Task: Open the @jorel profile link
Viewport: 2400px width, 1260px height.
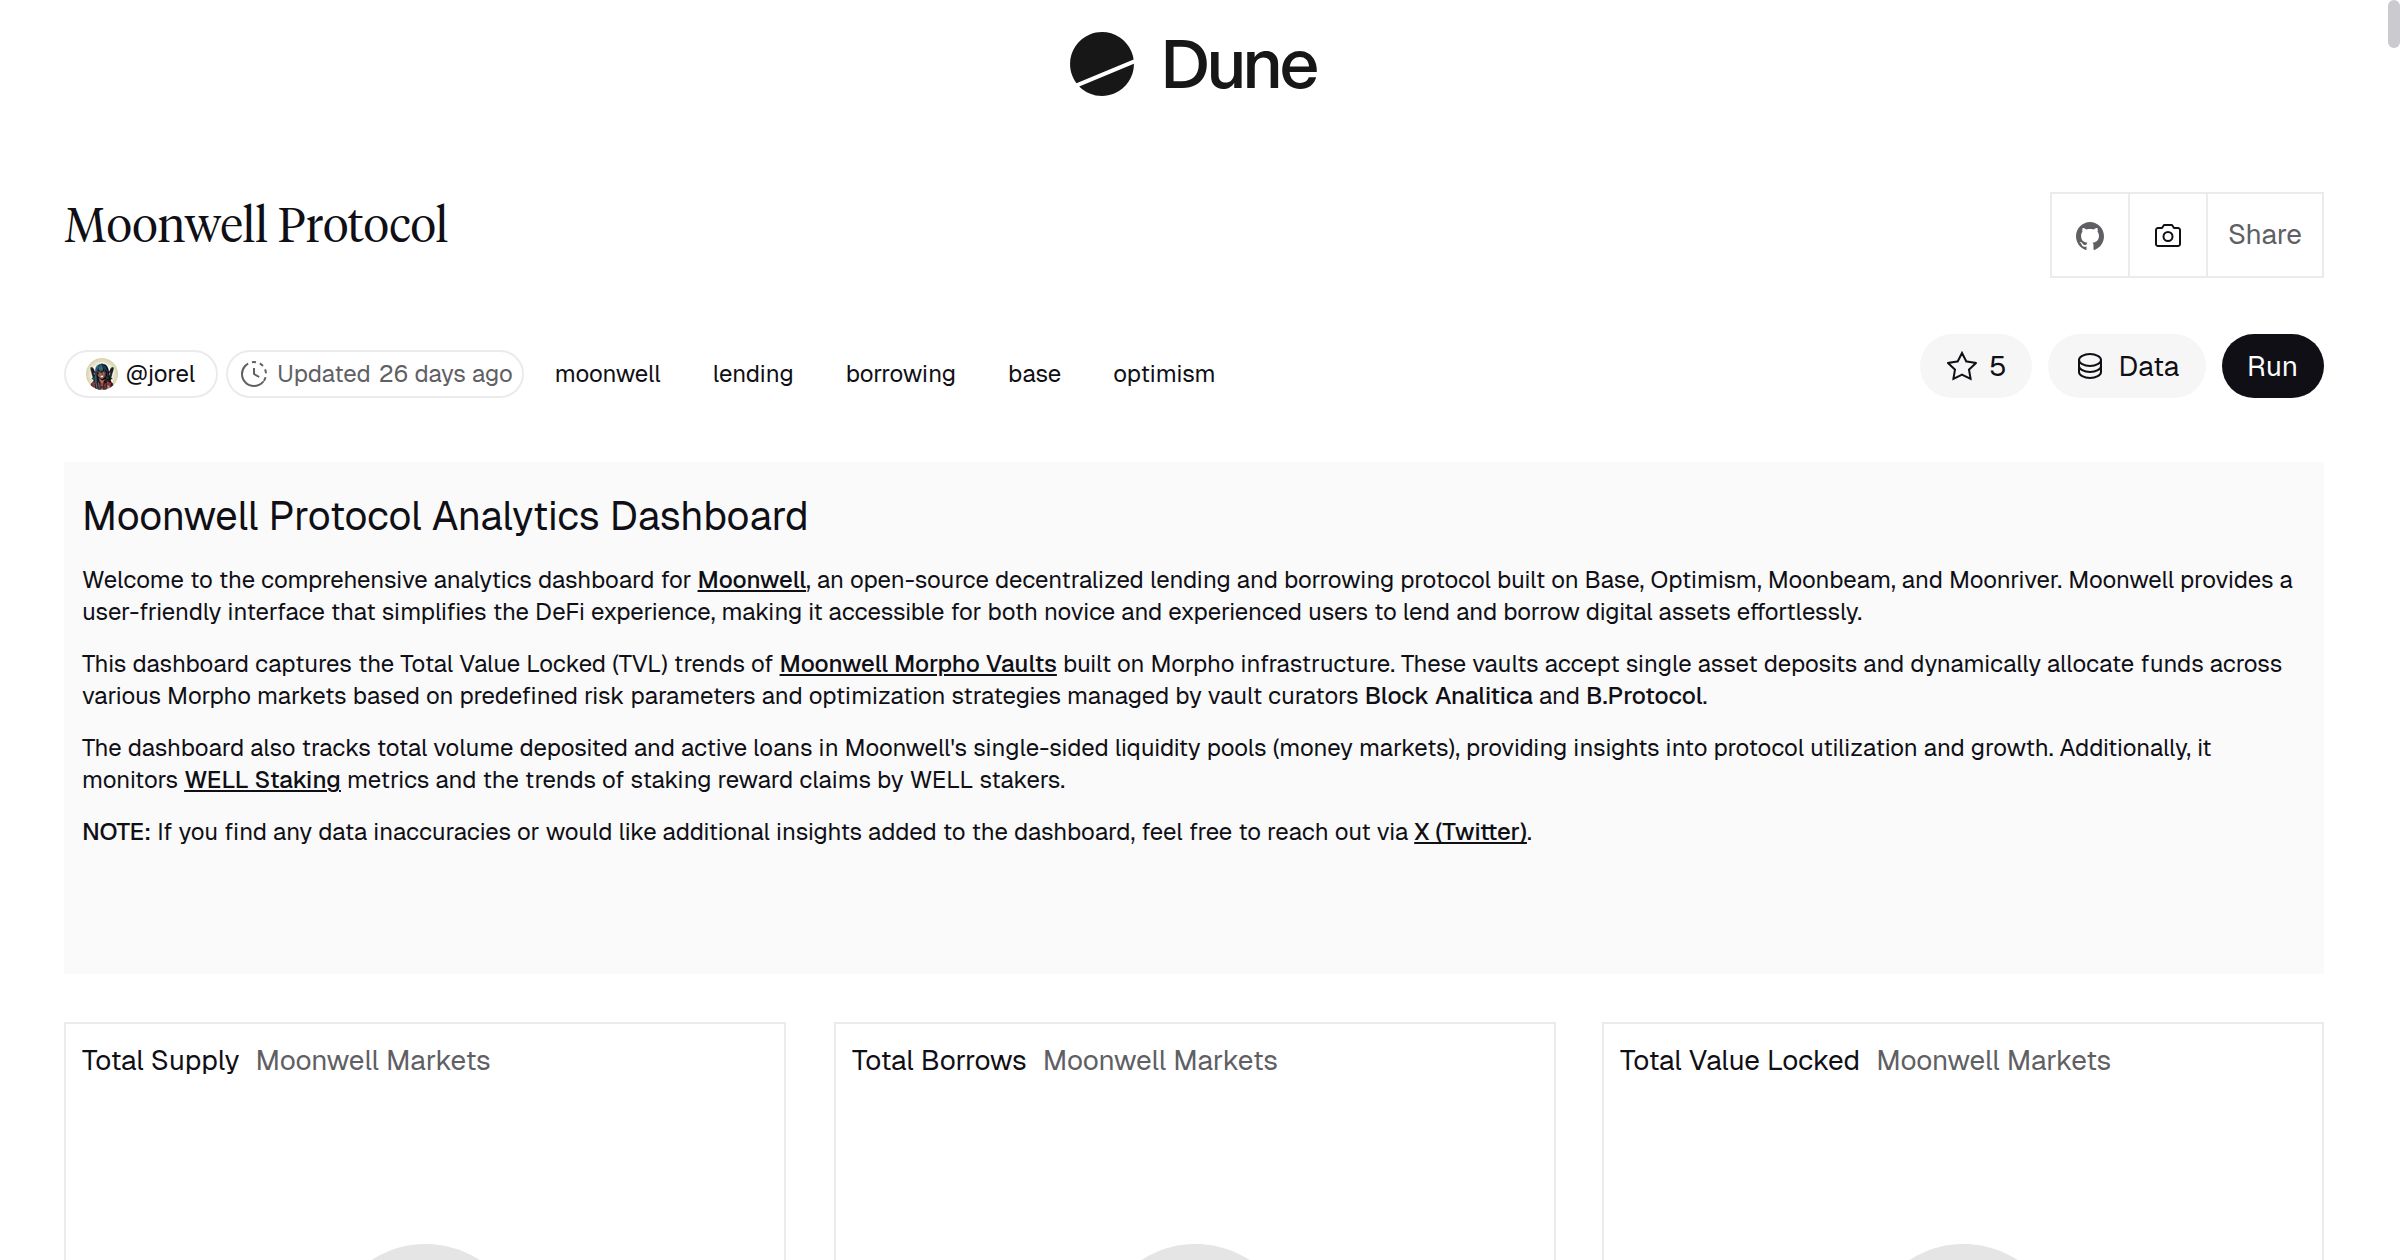Action: (162, 373)
